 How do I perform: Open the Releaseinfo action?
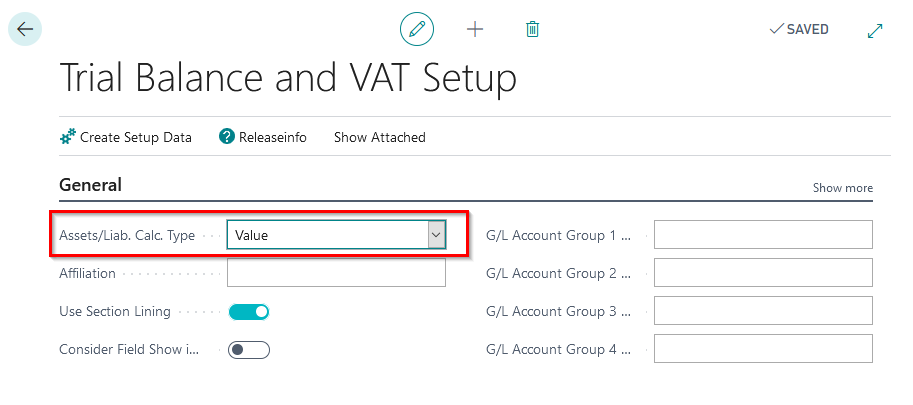click(272, 137)
